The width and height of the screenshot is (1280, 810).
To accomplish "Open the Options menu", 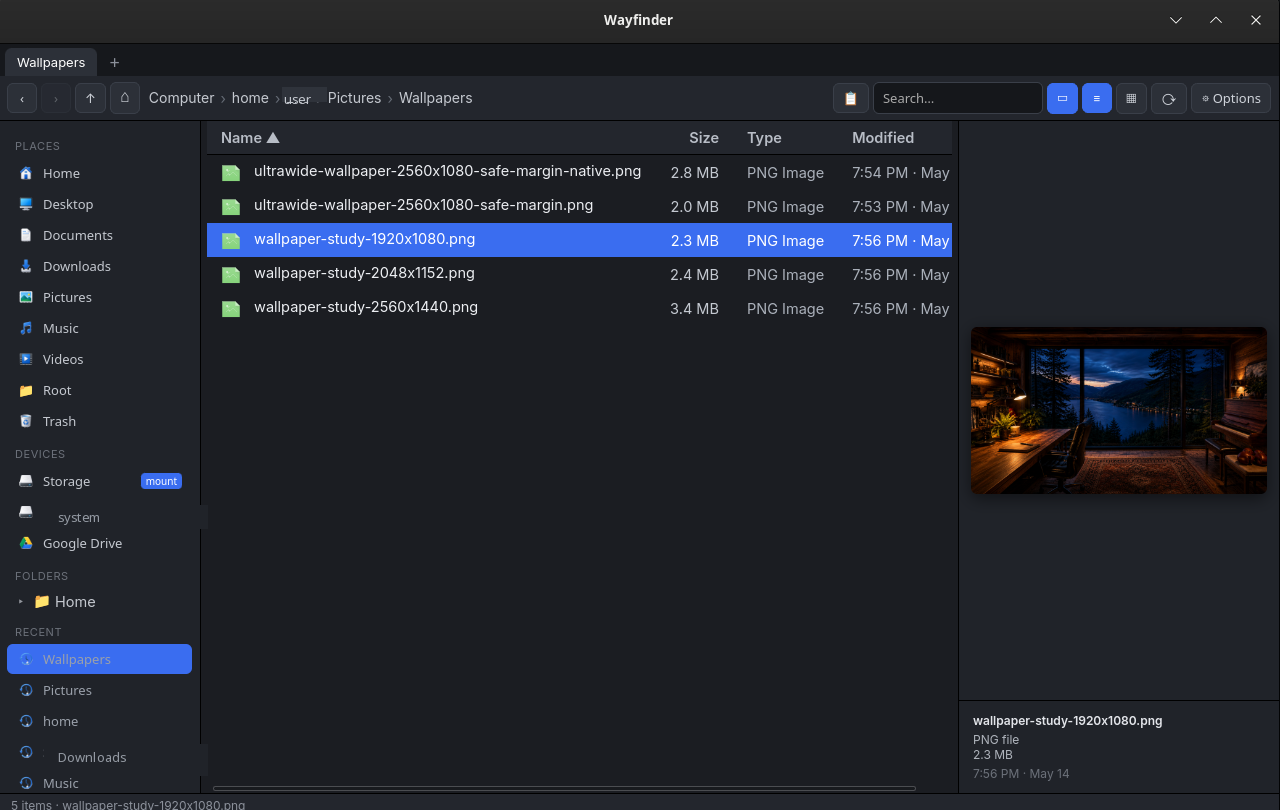I will 1231,98.
